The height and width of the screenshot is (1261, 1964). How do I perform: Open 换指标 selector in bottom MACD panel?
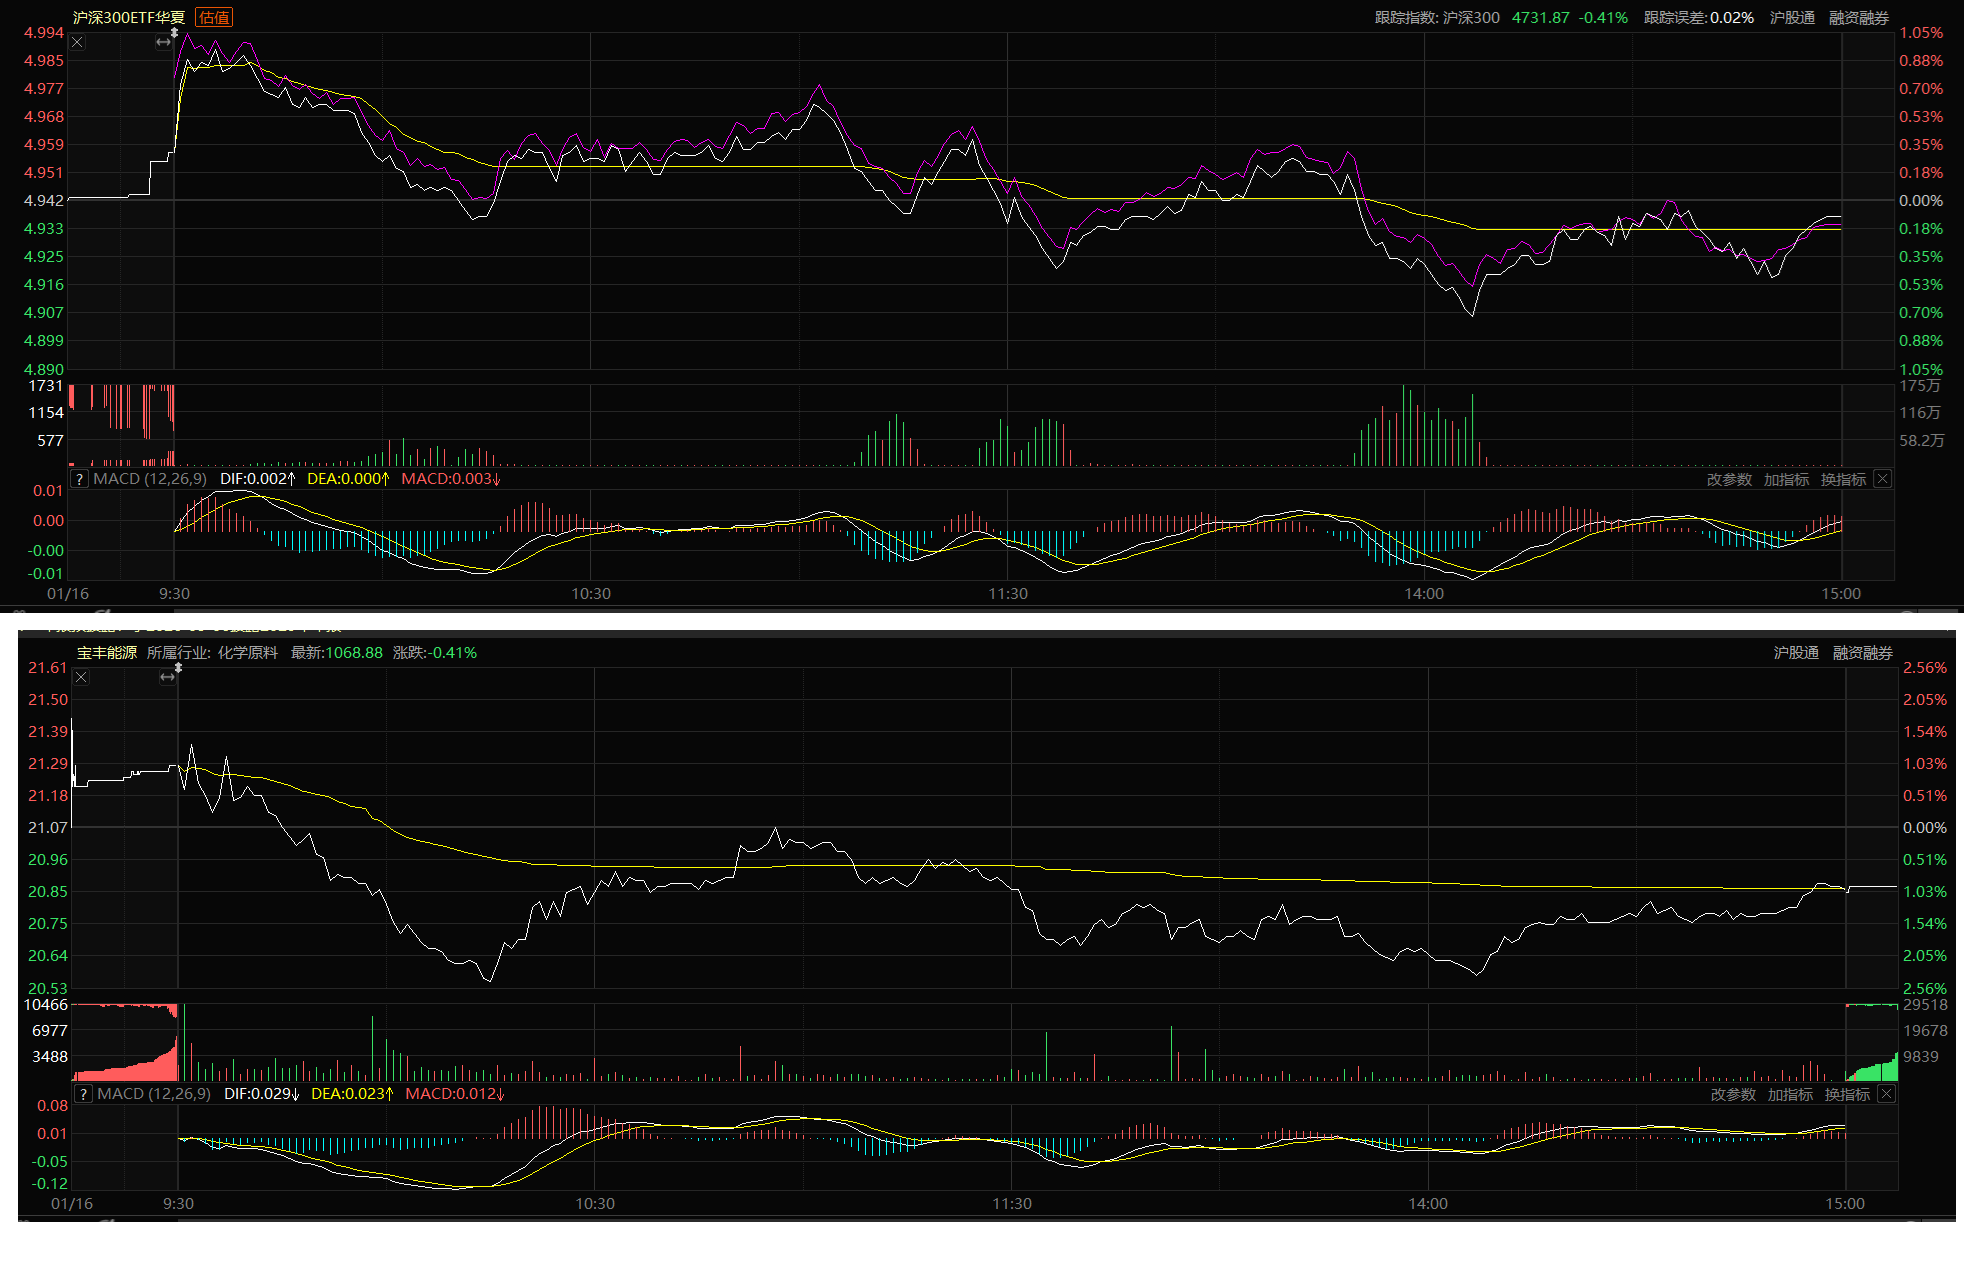click(x=1847, y=1094)
